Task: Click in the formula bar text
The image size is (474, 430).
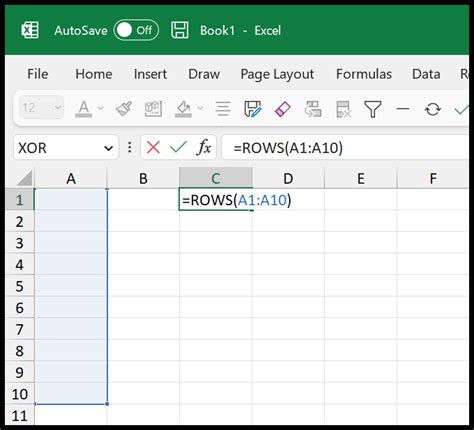Action: [x=288, y=148]
